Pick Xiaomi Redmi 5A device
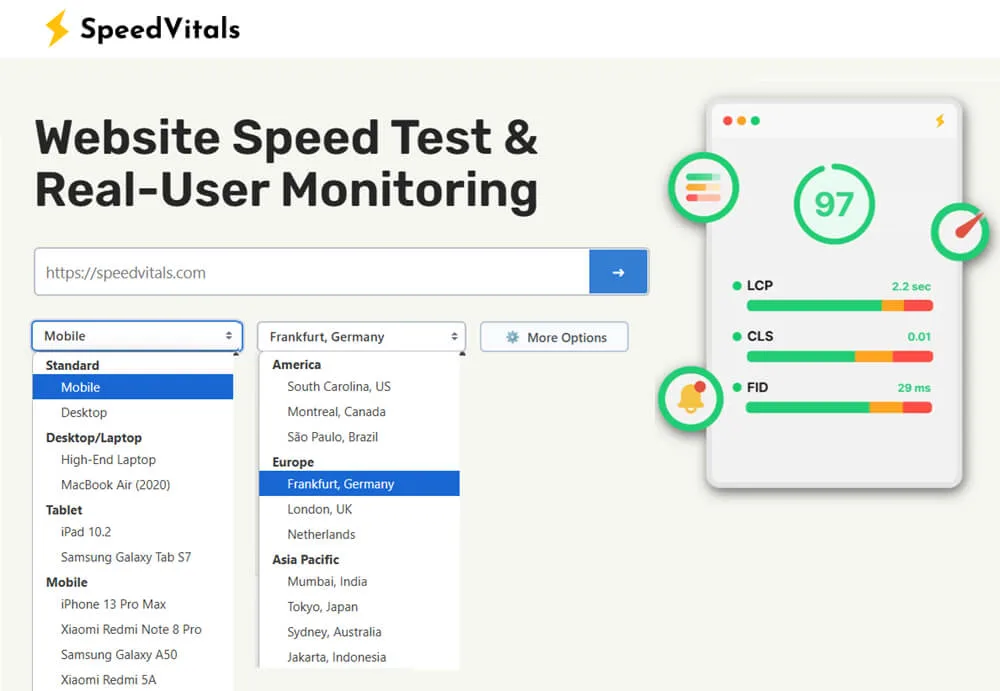1000x691 pixels. coord(133,680)
